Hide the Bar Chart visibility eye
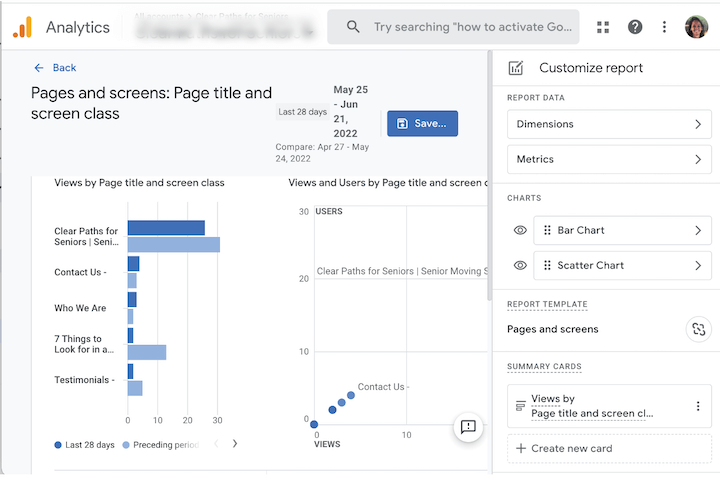Viewport: 720px width, 478px height. click(520, 230)
